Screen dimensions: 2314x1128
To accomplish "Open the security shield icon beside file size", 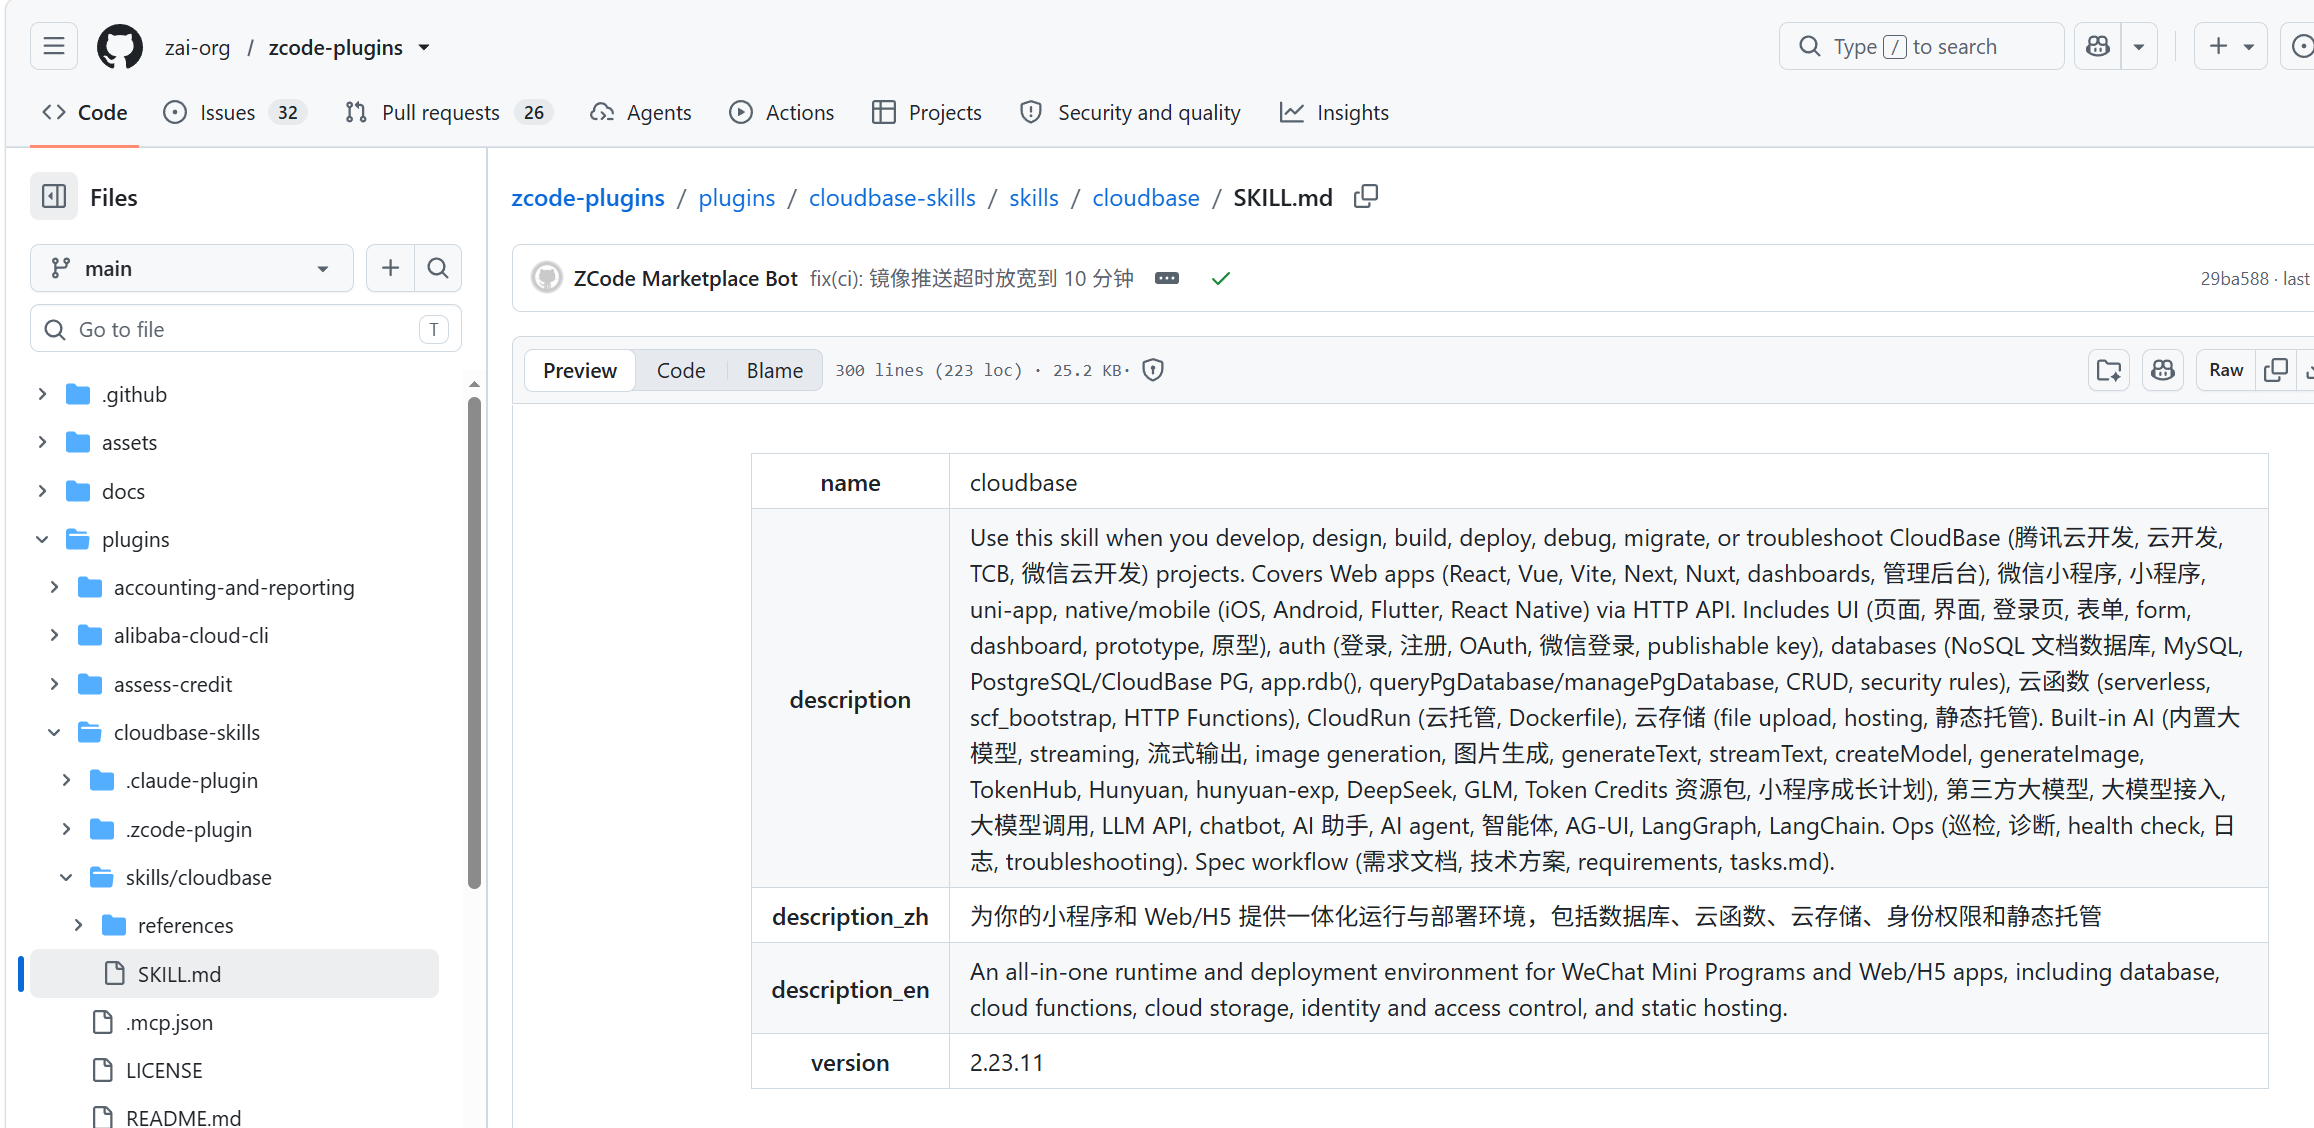I will [x=1153, y=370].
